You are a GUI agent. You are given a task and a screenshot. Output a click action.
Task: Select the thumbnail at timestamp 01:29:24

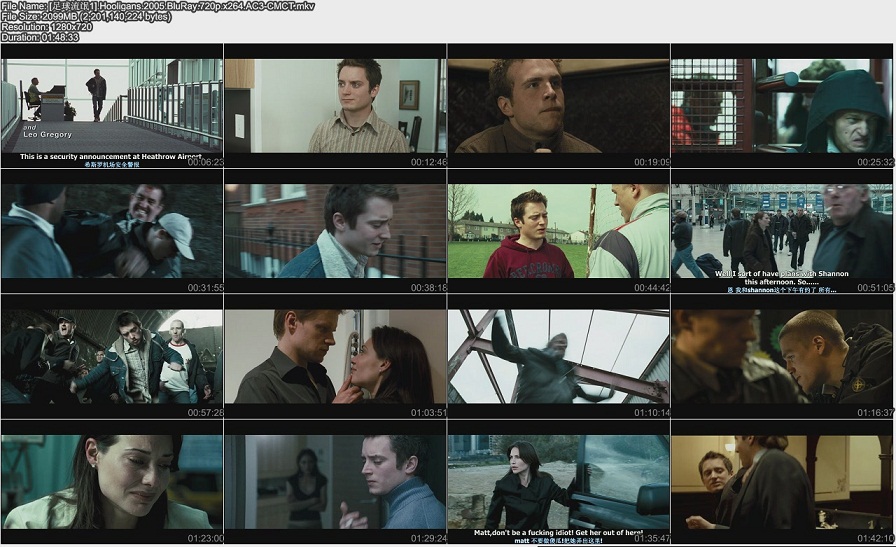[x=335, y=482]
